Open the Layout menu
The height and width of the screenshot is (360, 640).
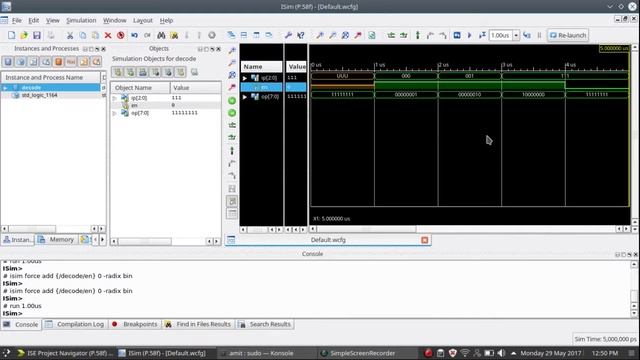[143, 20]
